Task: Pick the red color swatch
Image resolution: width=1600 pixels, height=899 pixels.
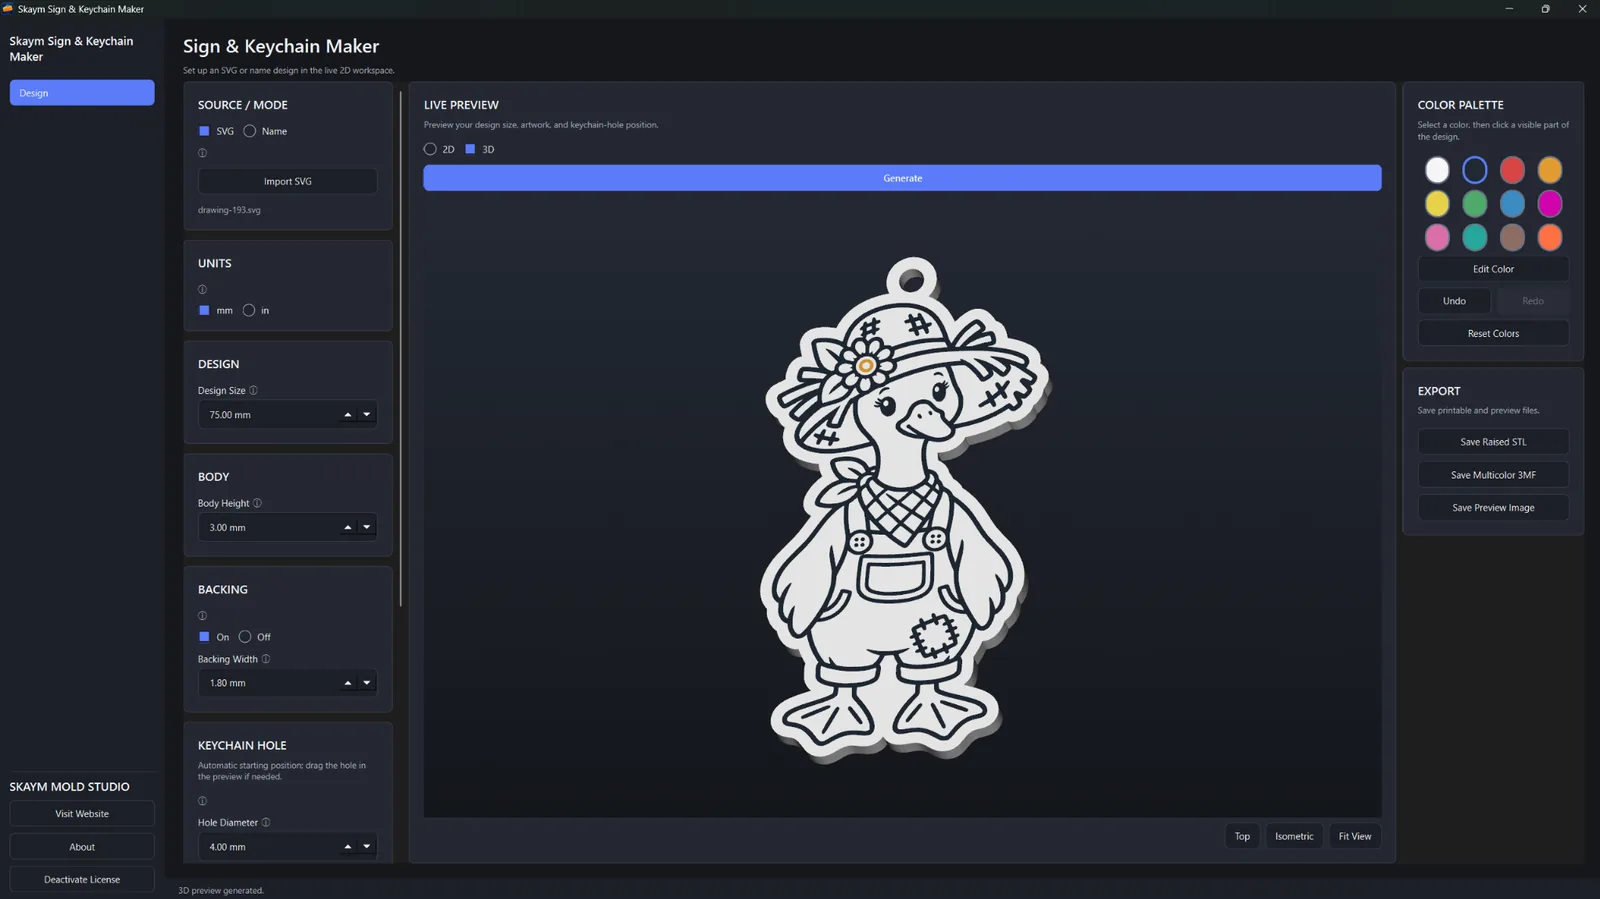Action: click(x=1512, y=170)
